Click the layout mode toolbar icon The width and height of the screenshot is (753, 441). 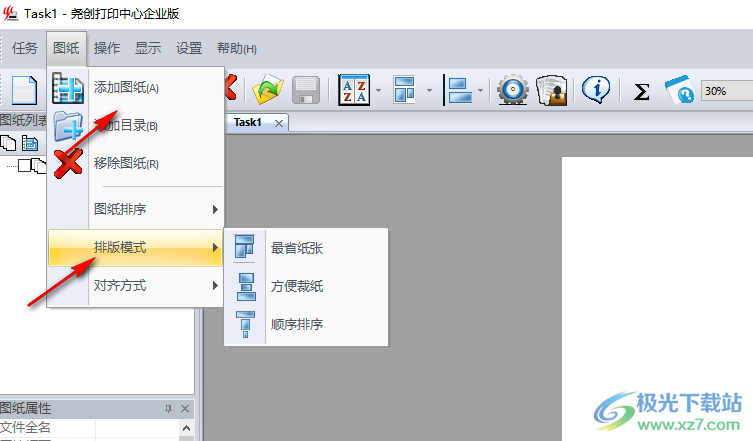[x=404, y=89]
